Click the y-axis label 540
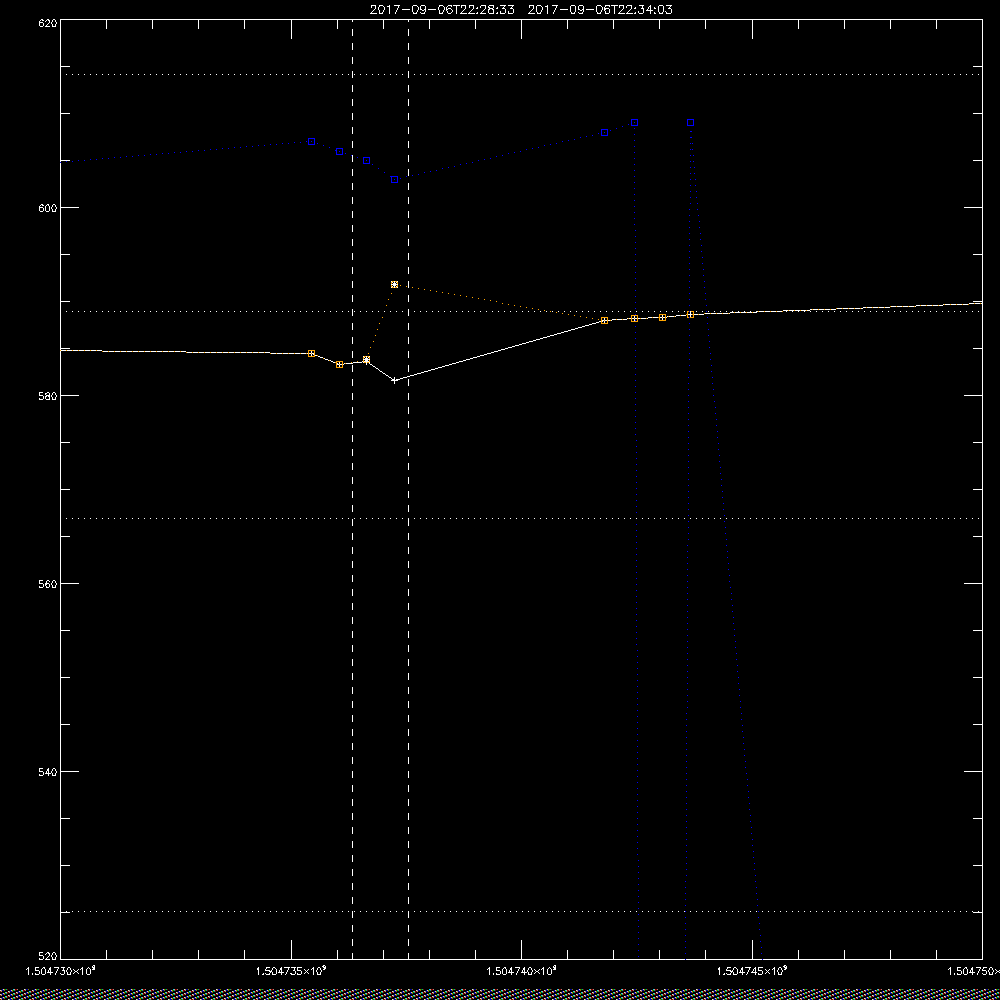The image size is (1000, 1000). pos(48,772)
